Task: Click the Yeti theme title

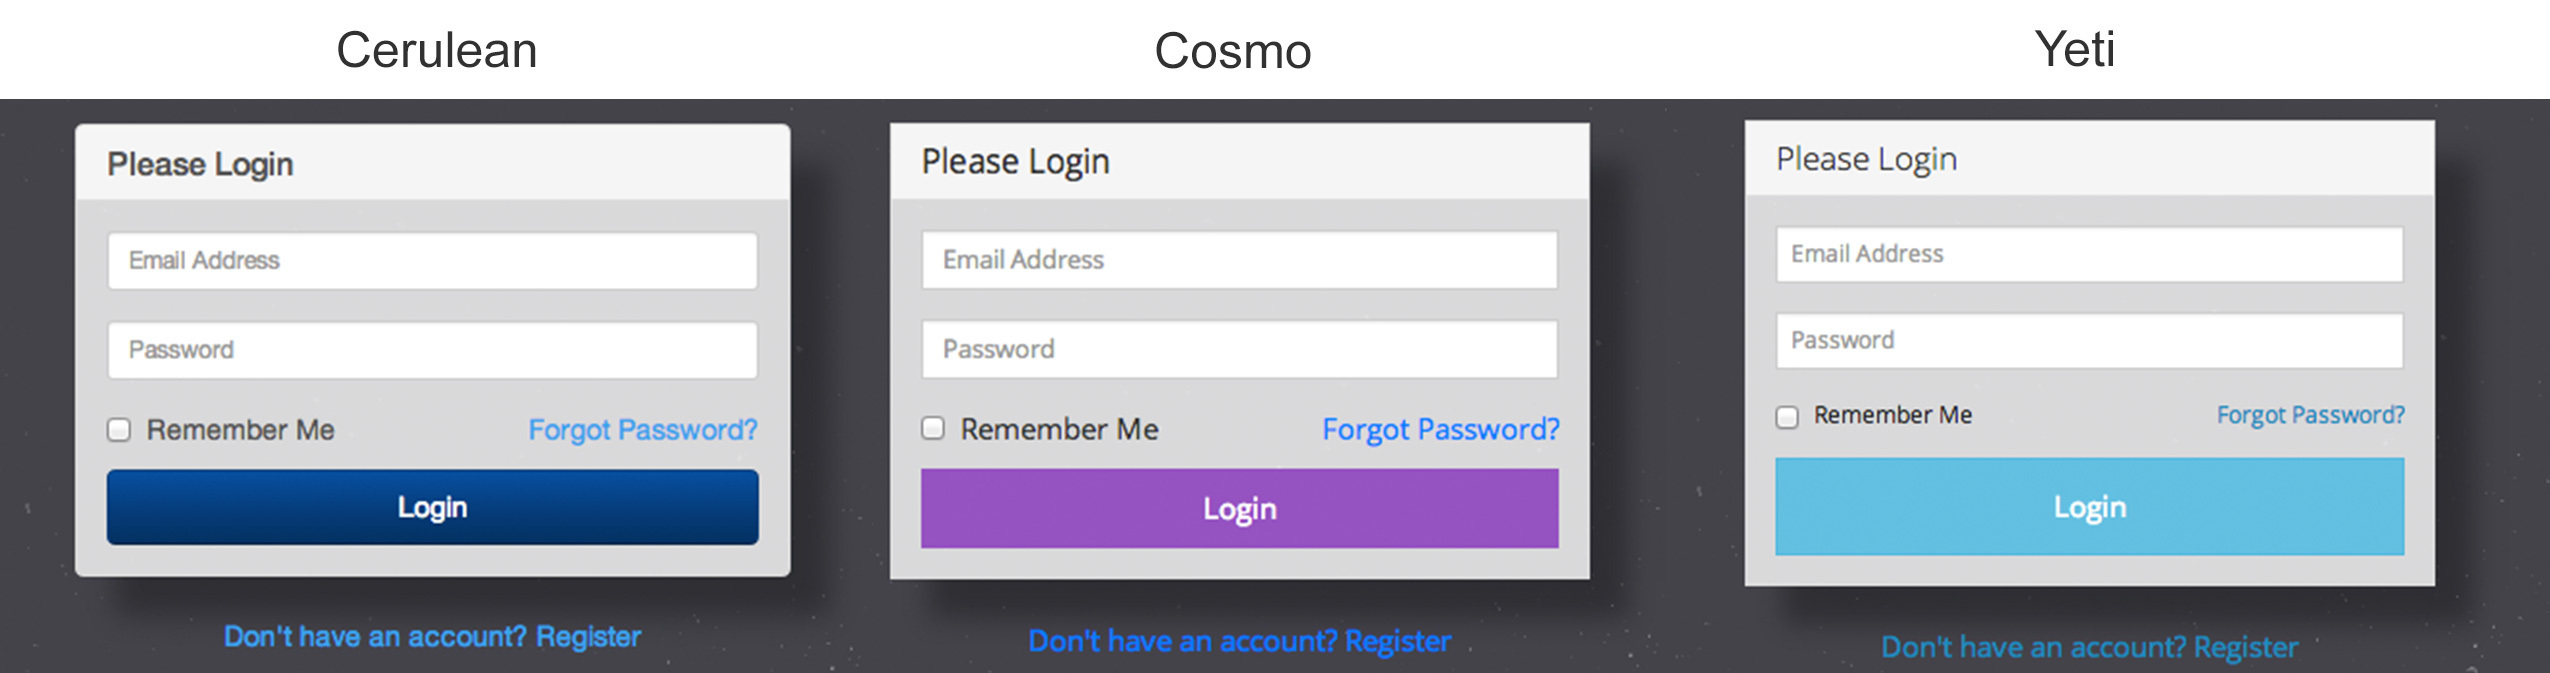Action: (2075, 49)
